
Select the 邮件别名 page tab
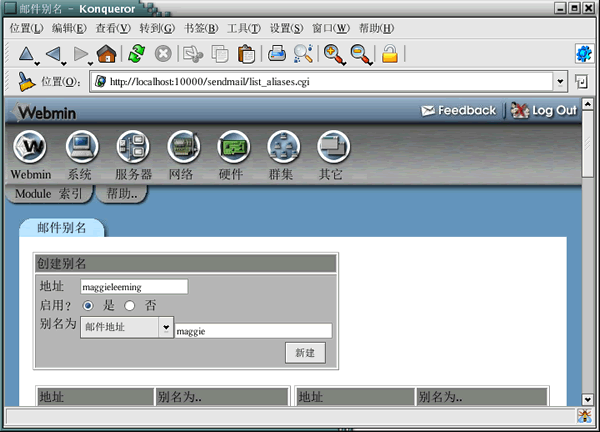[x=62, y=228]
